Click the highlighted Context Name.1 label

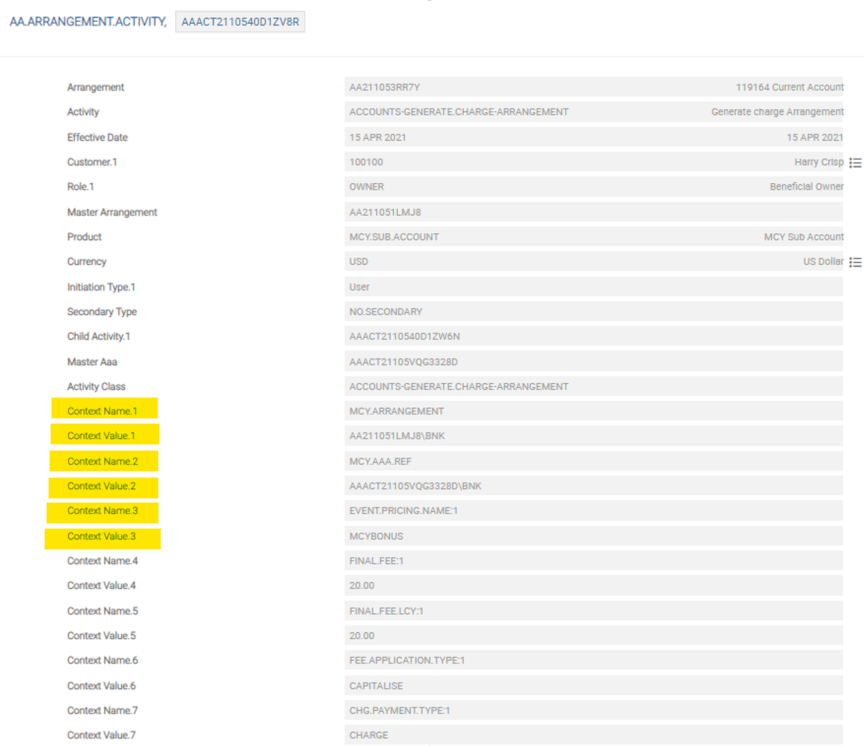[x=102, y=411]
